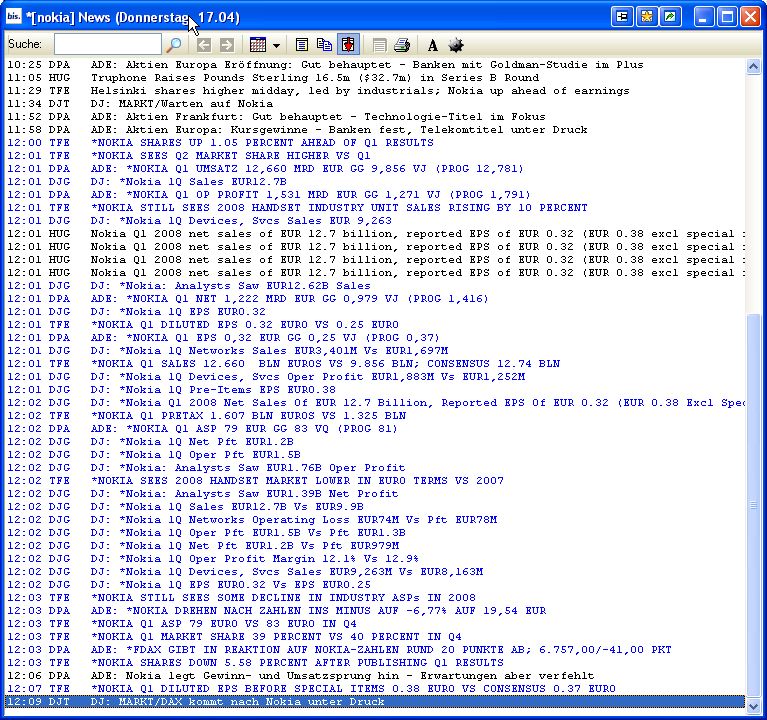The height and width of the screenshot is (720, 767).
Task: Select 'Analysts Saw EUR1.39B Net Profit' row
Action: point(376,494)
